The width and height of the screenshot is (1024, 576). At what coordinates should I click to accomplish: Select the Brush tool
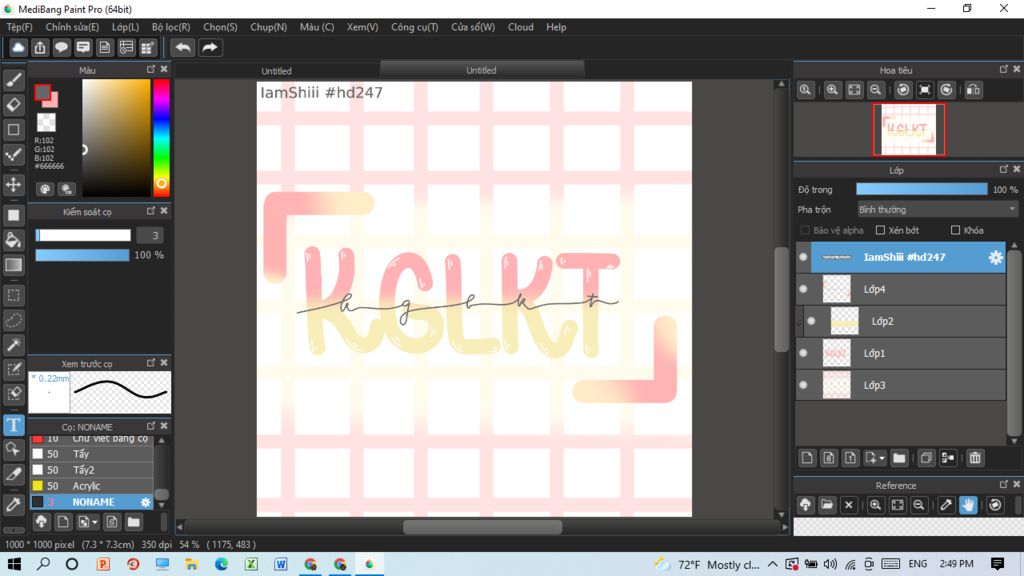point(13,80)
